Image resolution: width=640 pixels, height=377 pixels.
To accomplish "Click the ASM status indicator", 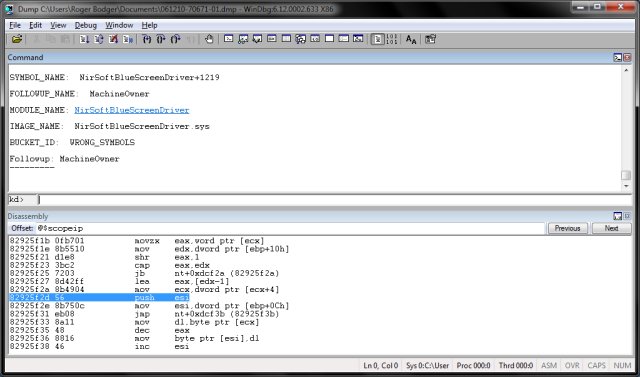I will 549,366.
